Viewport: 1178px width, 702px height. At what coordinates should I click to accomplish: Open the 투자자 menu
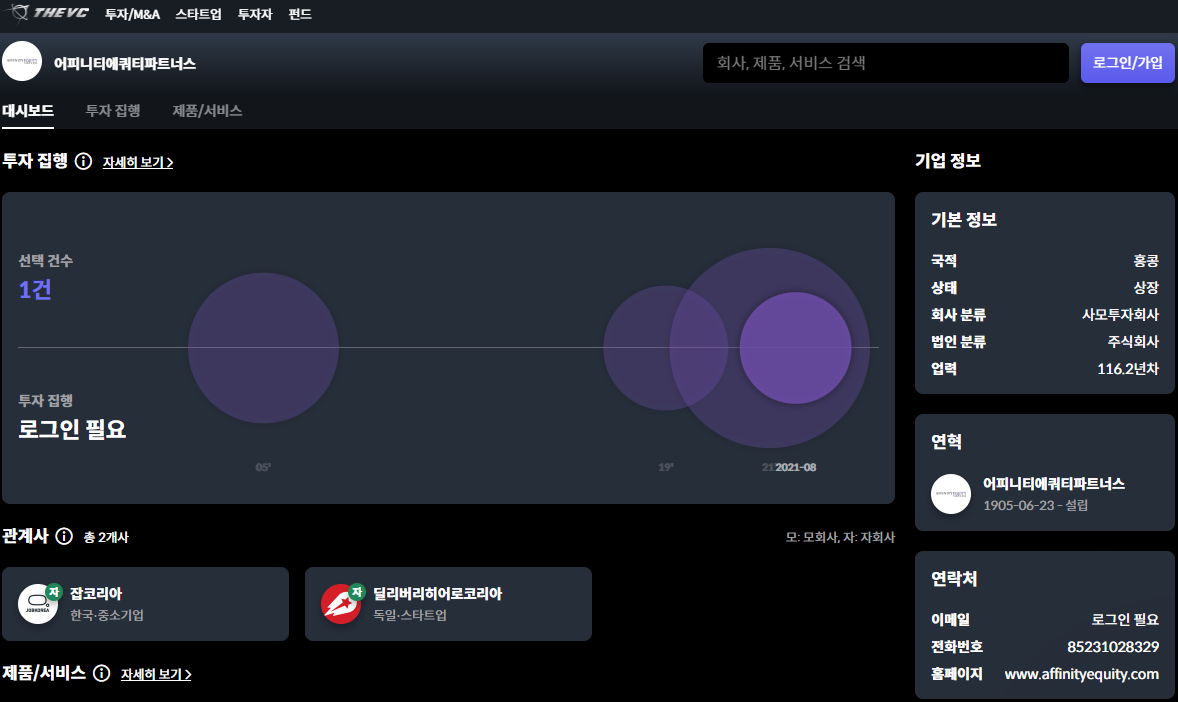pyautogui.click(x=255, y=14)
